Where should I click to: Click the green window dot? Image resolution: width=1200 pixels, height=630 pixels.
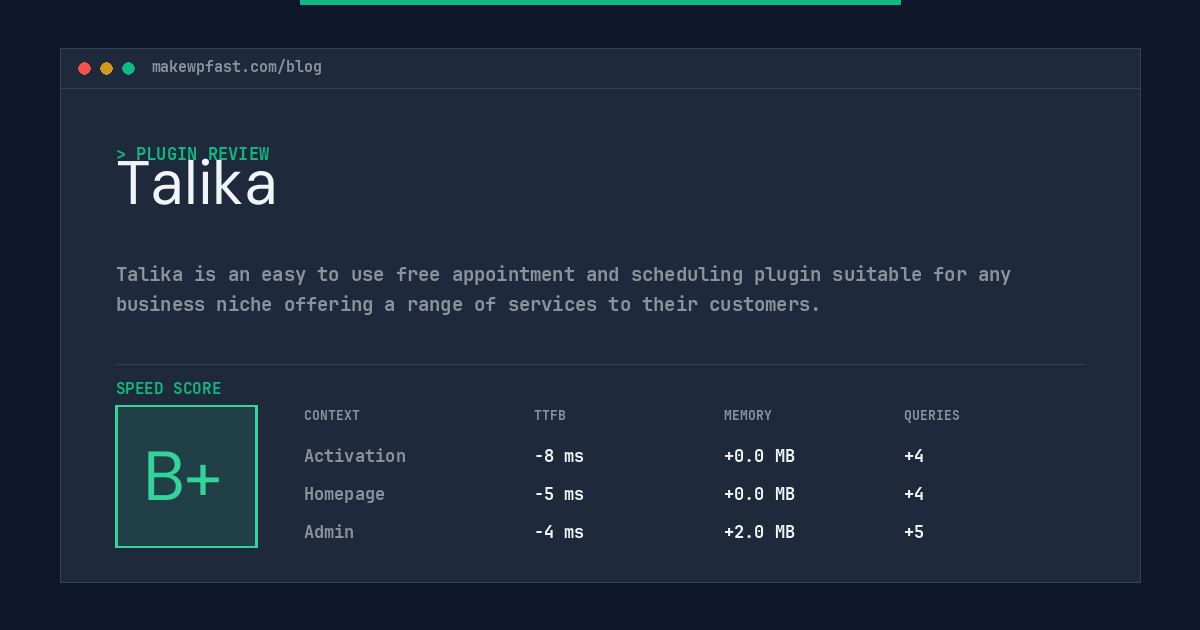(x=128, y=68)
